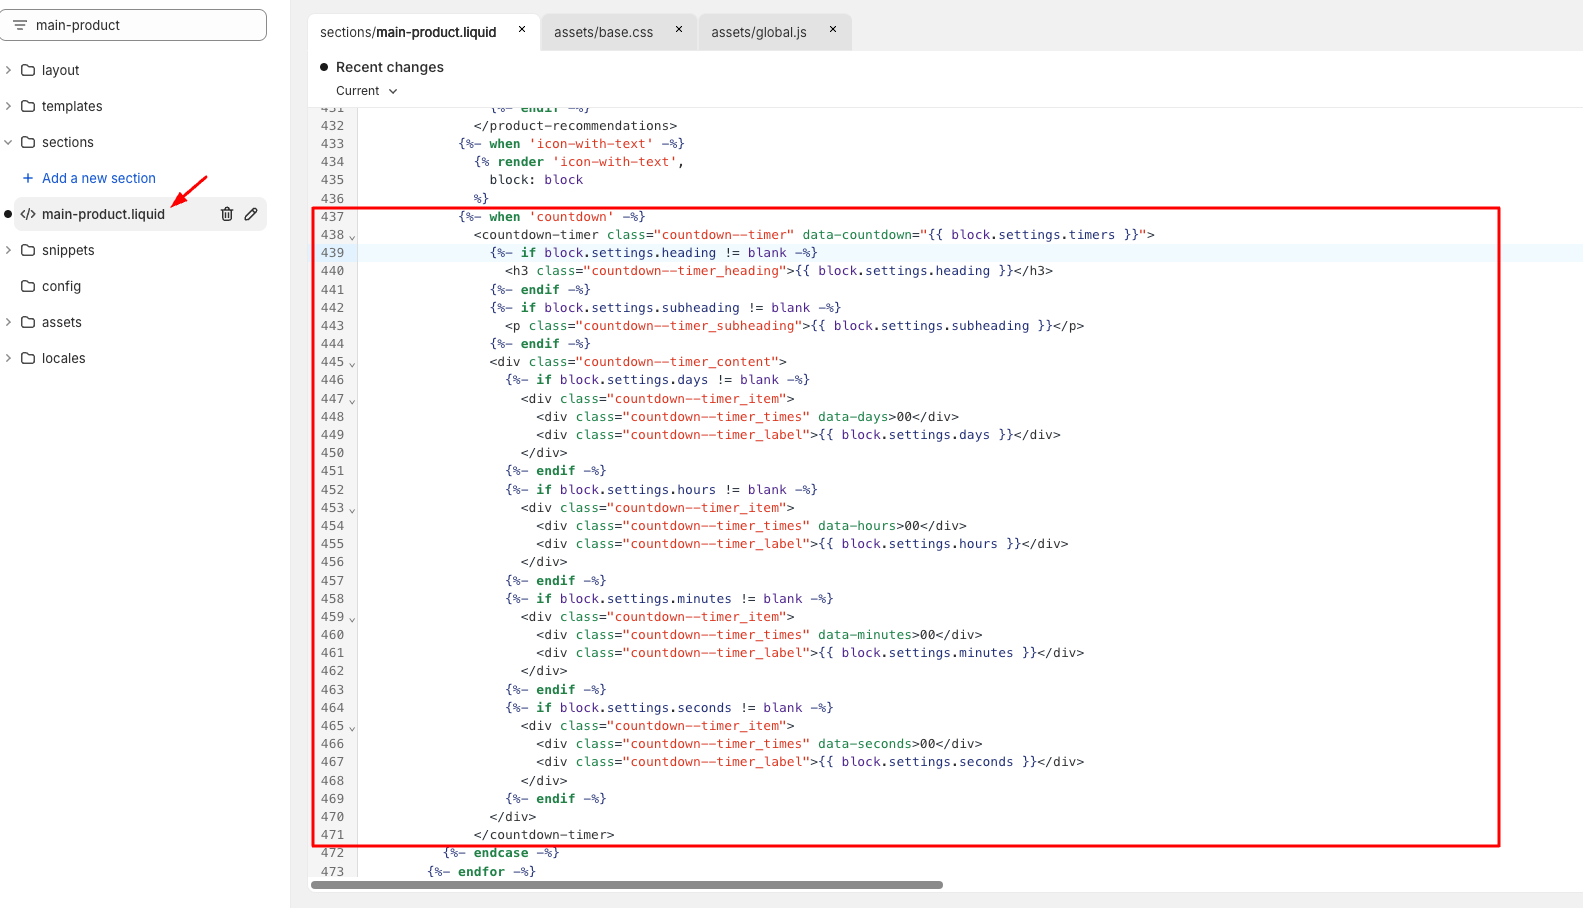Screen dimensions: 1583x908
Task: Open the templates folder label
Action: (x=72, y=106)
